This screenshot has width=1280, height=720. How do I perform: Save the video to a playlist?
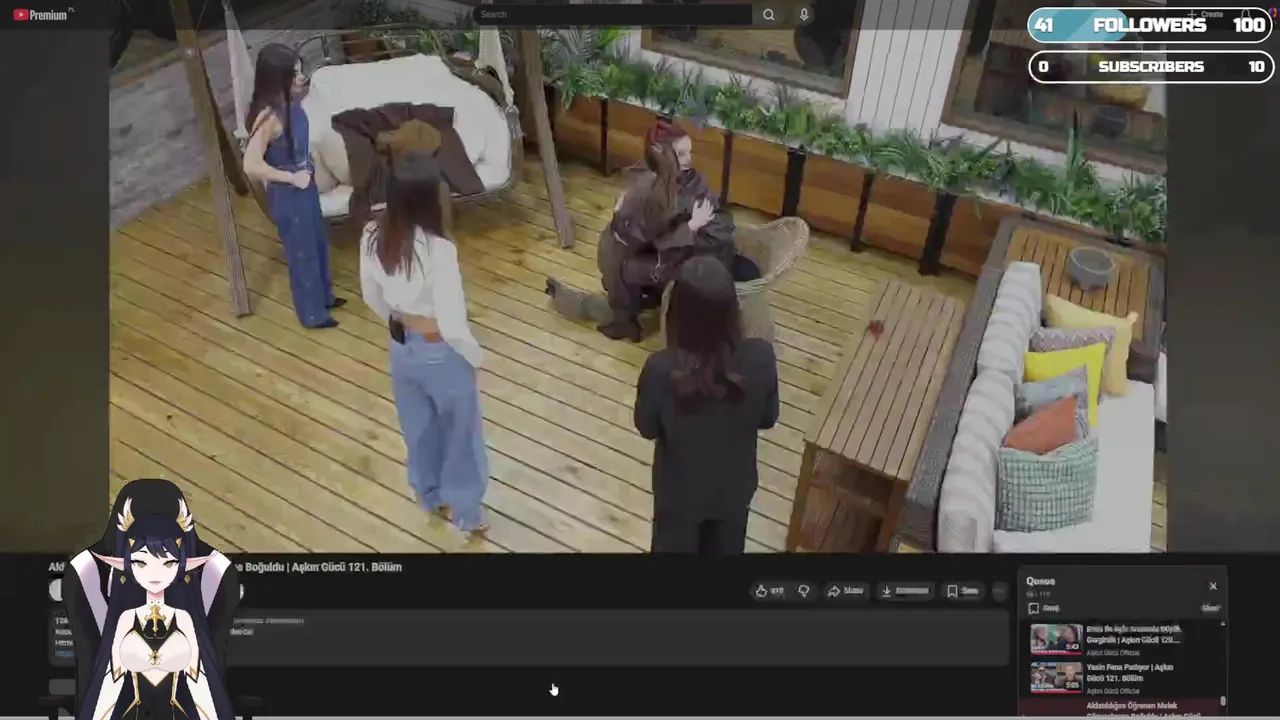pyautogui.click(x=963, y=591)
